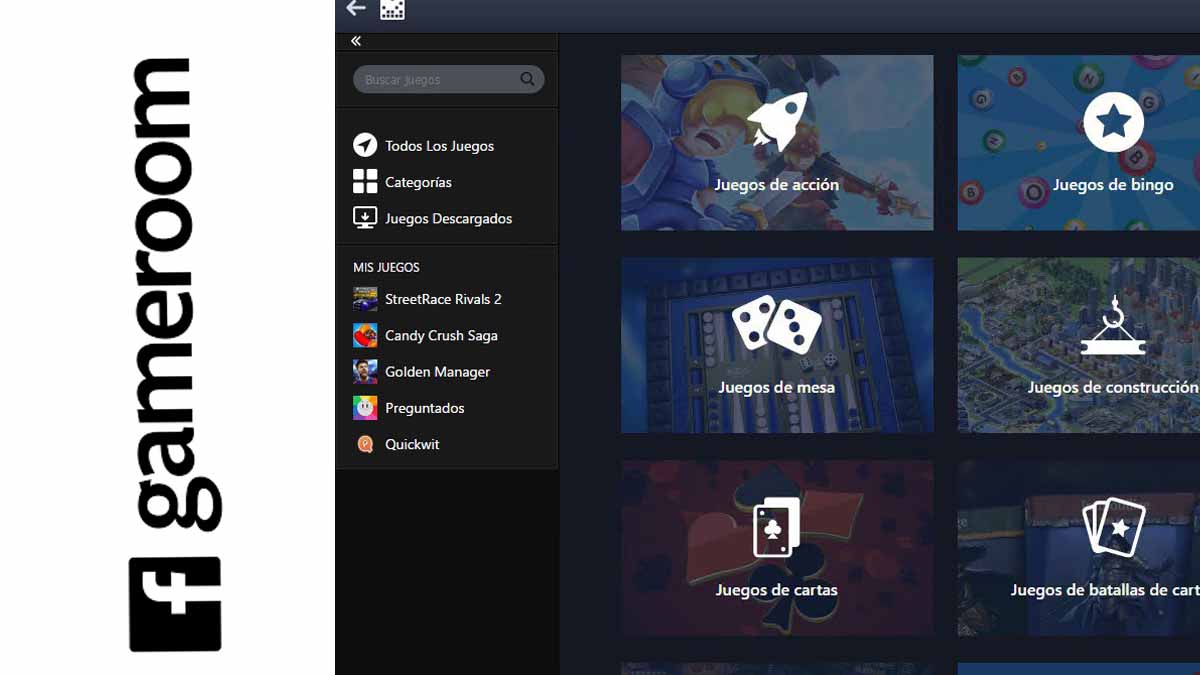The image size is (1200, 675).
Task: Select the Juegos de batallas de cartas label
Action: 1105,590
